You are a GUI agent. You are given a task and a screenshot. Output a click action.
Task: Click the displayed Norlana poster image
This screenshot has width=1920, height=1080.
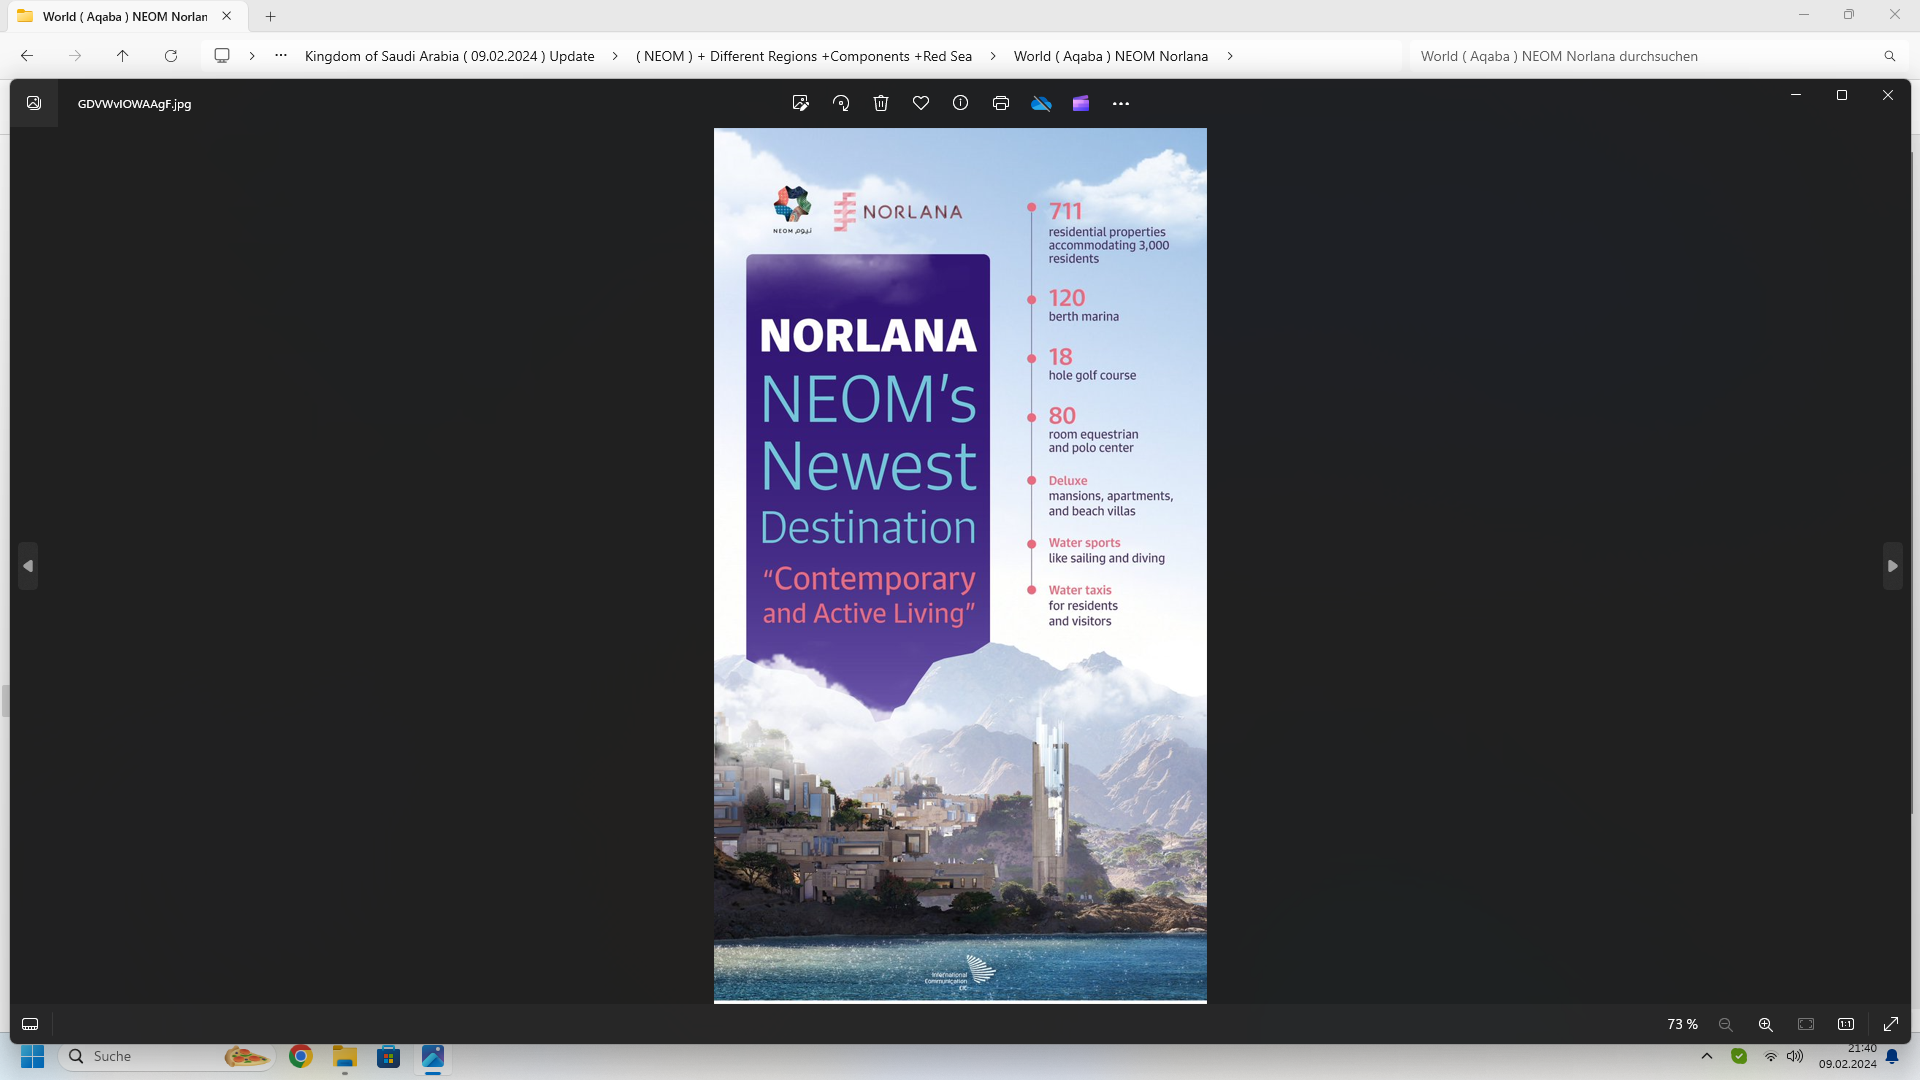(x=960, y=565)
